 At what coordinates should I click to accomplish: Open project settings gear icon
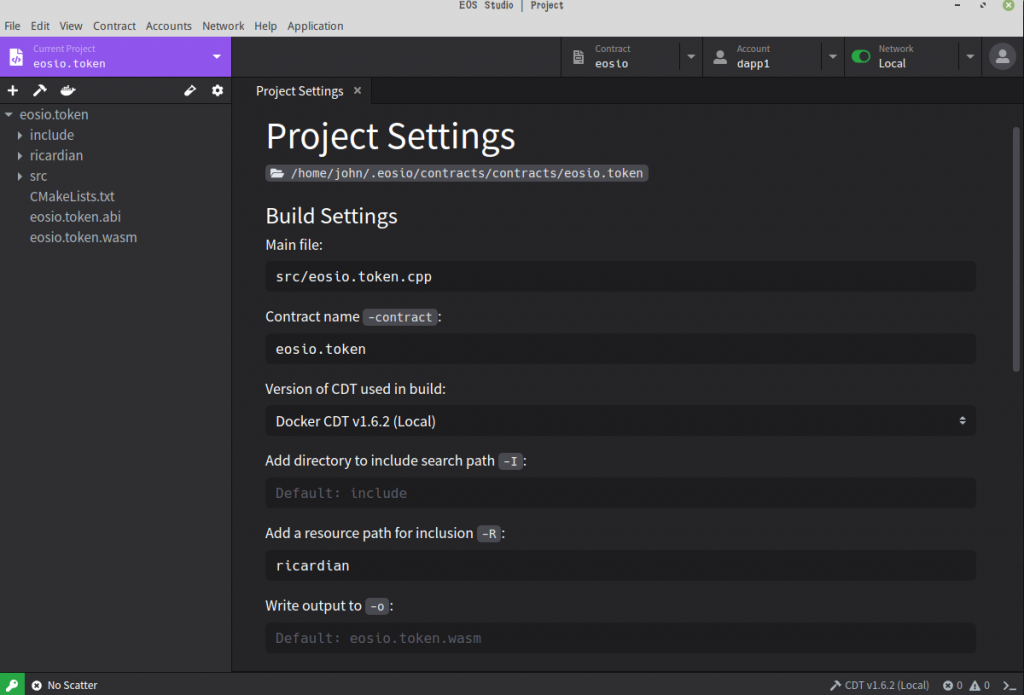217,91
